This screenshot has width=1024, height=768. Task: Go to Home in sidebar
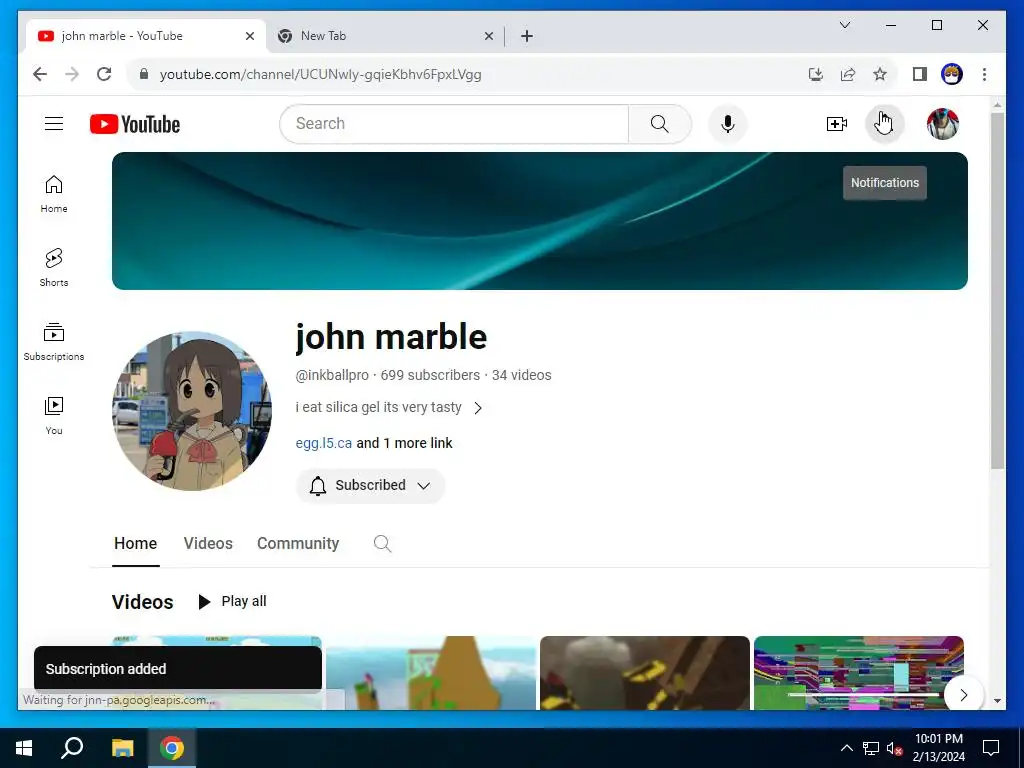click(54, 194)
